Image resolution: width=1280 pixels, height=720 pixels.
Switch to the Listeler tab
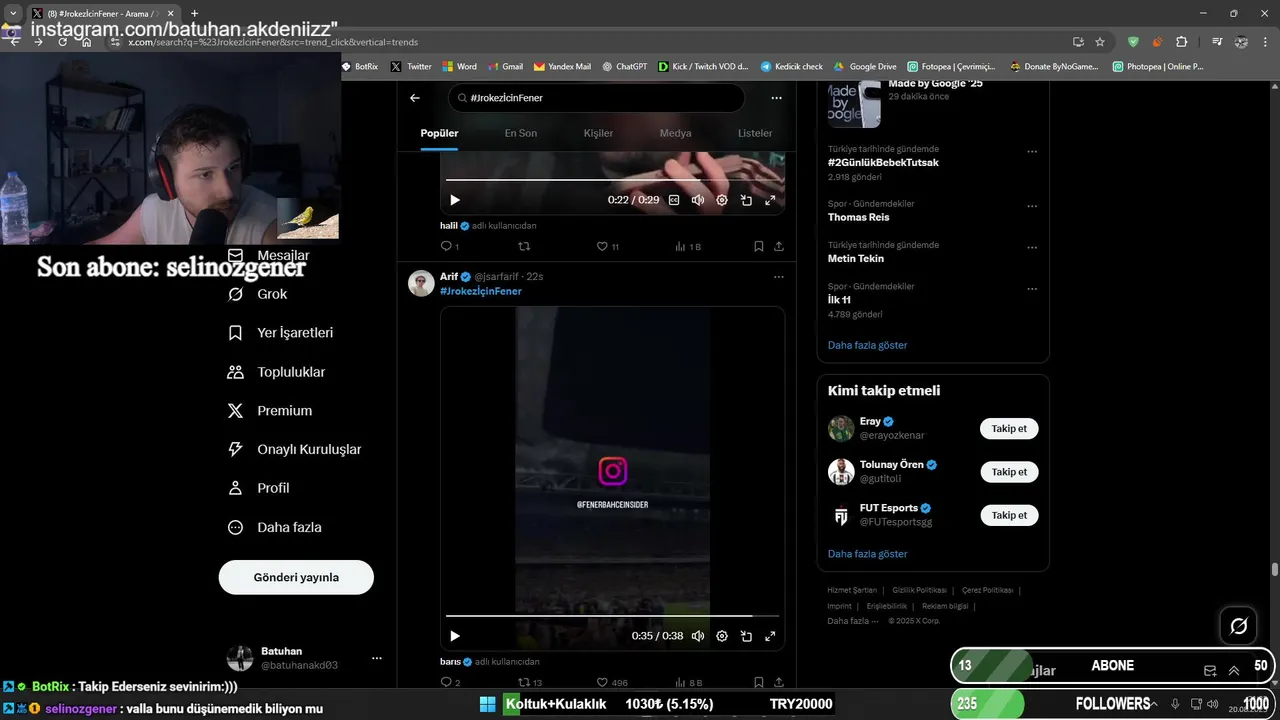pyautogui.click(x=755, y=133)
